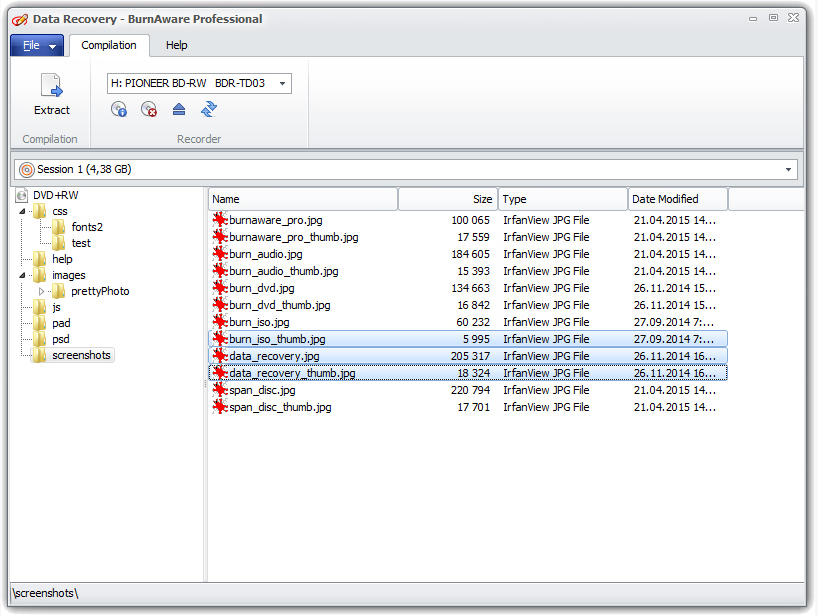818x616 pixels.
Task: Expand the prettyPhoto folder node
Action: (41, 292)
